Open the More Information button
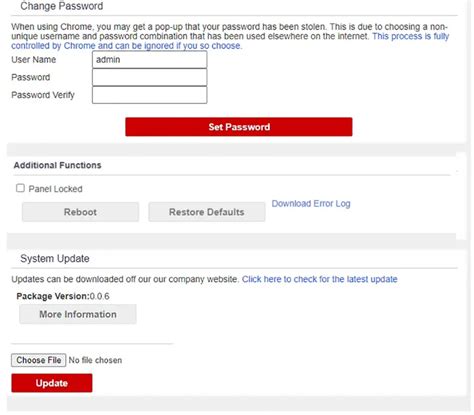This screenshot has height=415, width=474. point(78,314)
